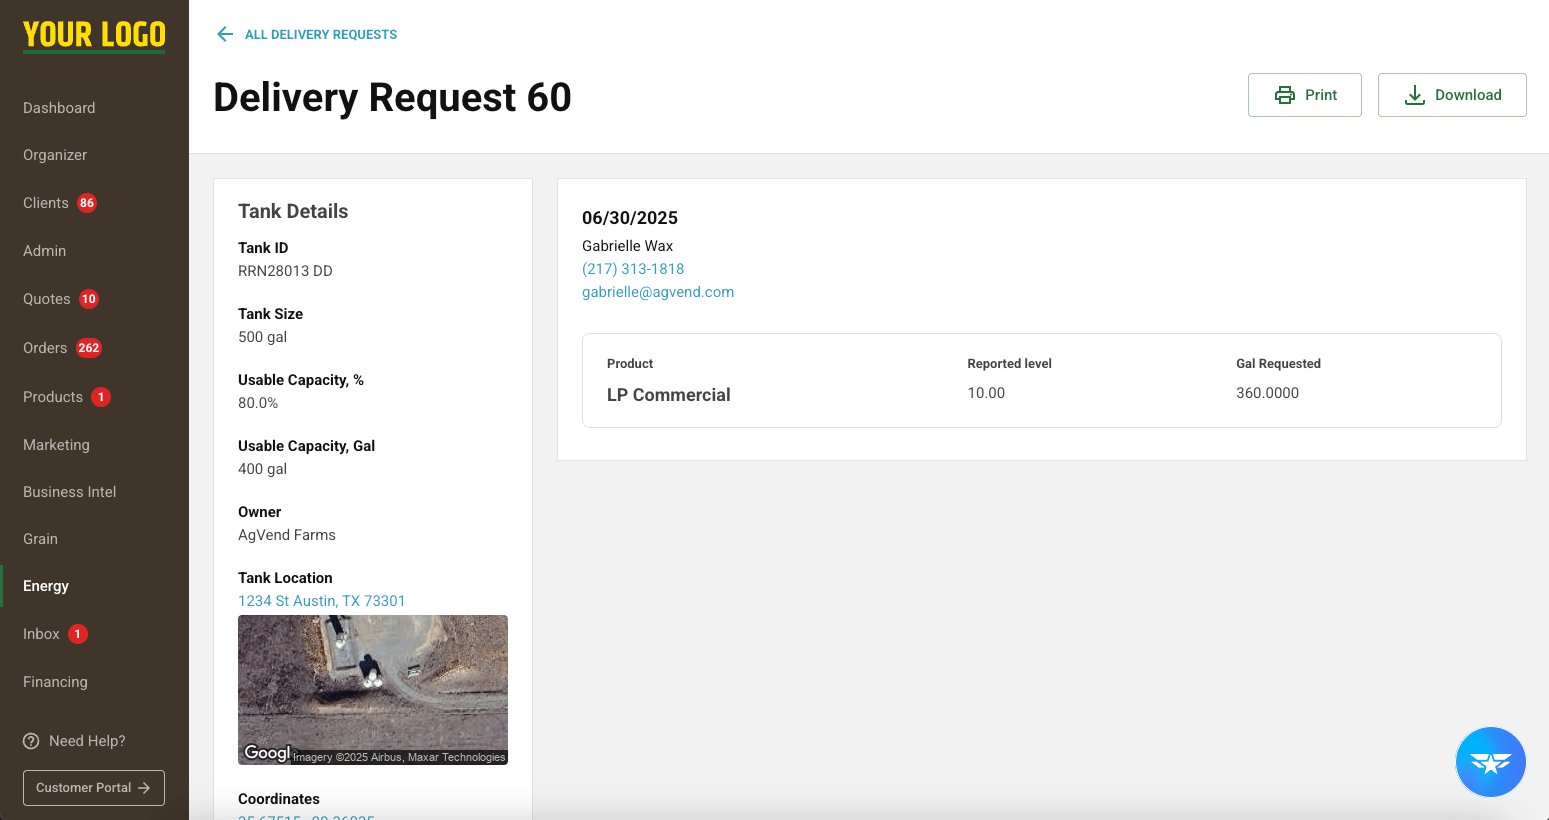Select product LP Commercial
This screenshot has width=1549, height=820.
click(669, 395)
